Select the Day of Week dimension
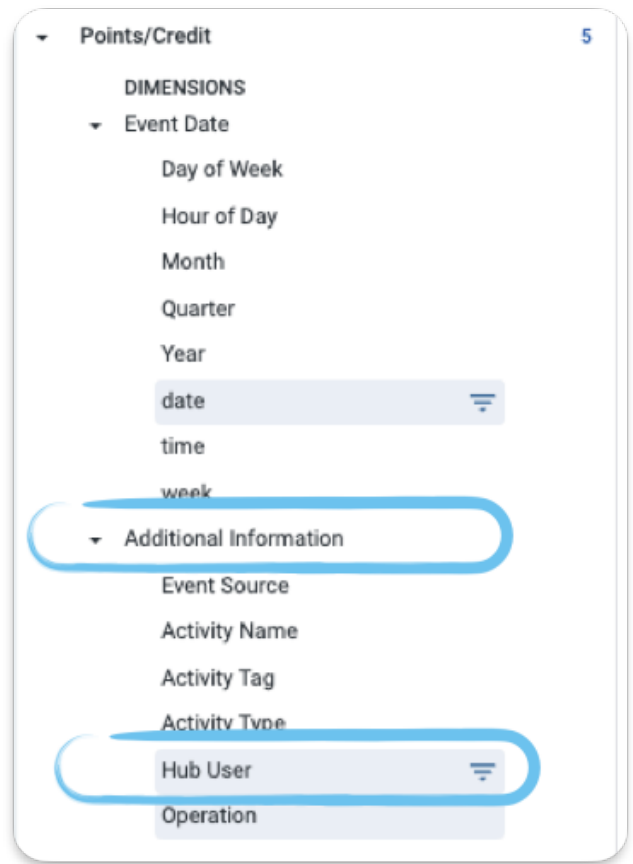633x864 pixels. click(222, 169)
